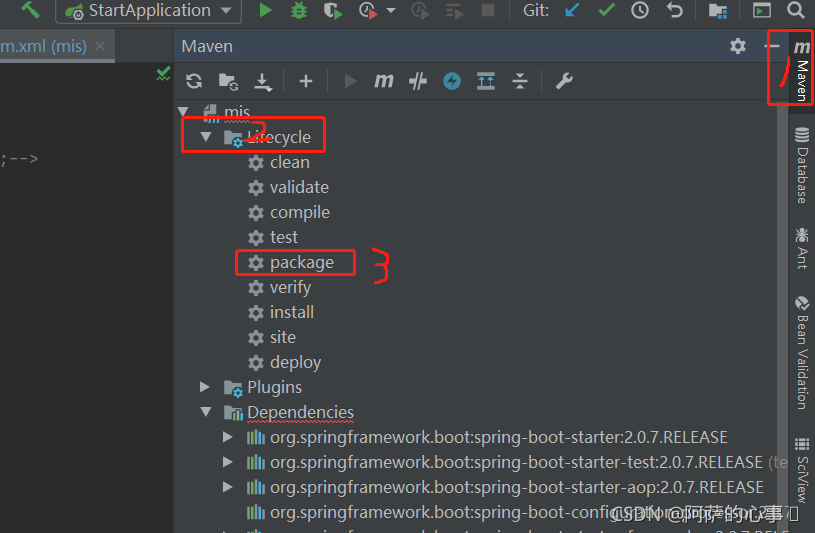Expand spring-boot-starter-aop dependency arrow

pos(228,487)
